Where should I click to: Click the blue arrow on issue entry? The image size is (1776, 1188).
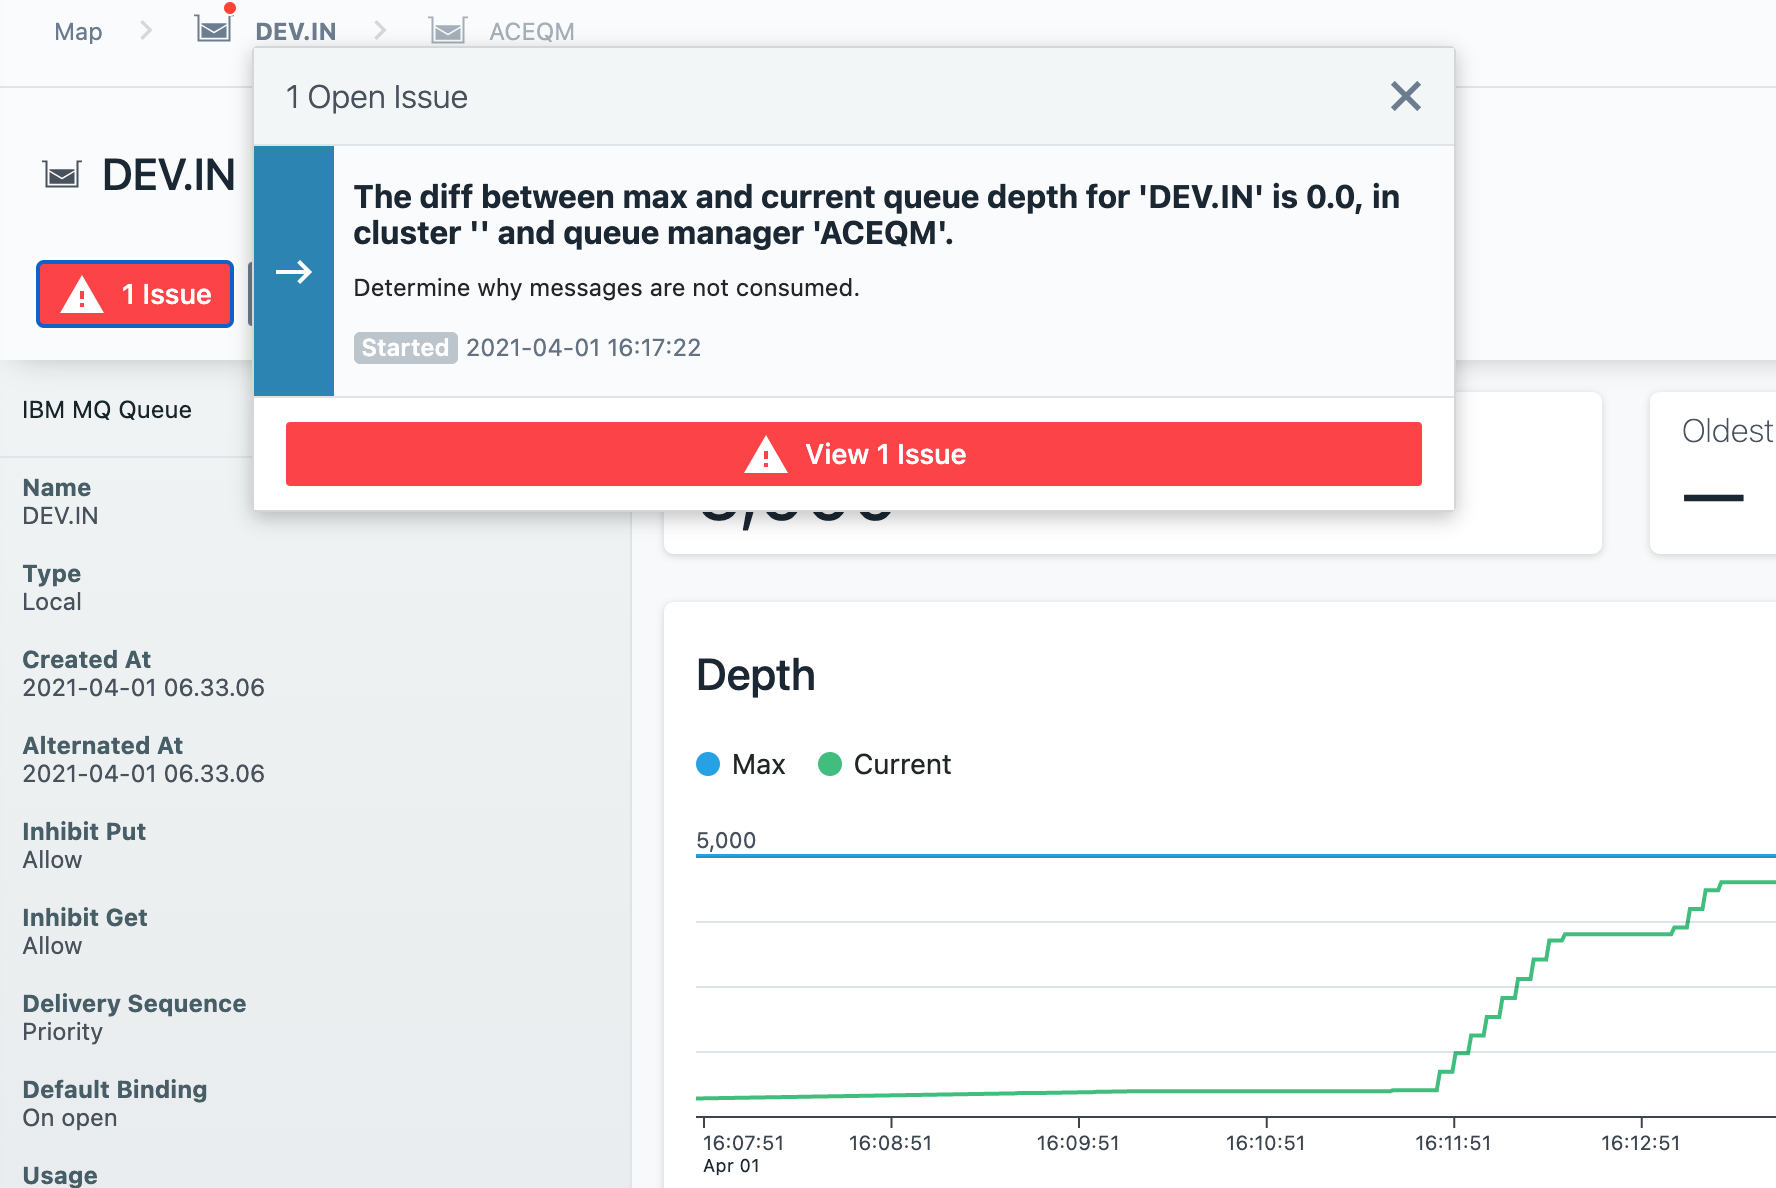tap(294, 271)
